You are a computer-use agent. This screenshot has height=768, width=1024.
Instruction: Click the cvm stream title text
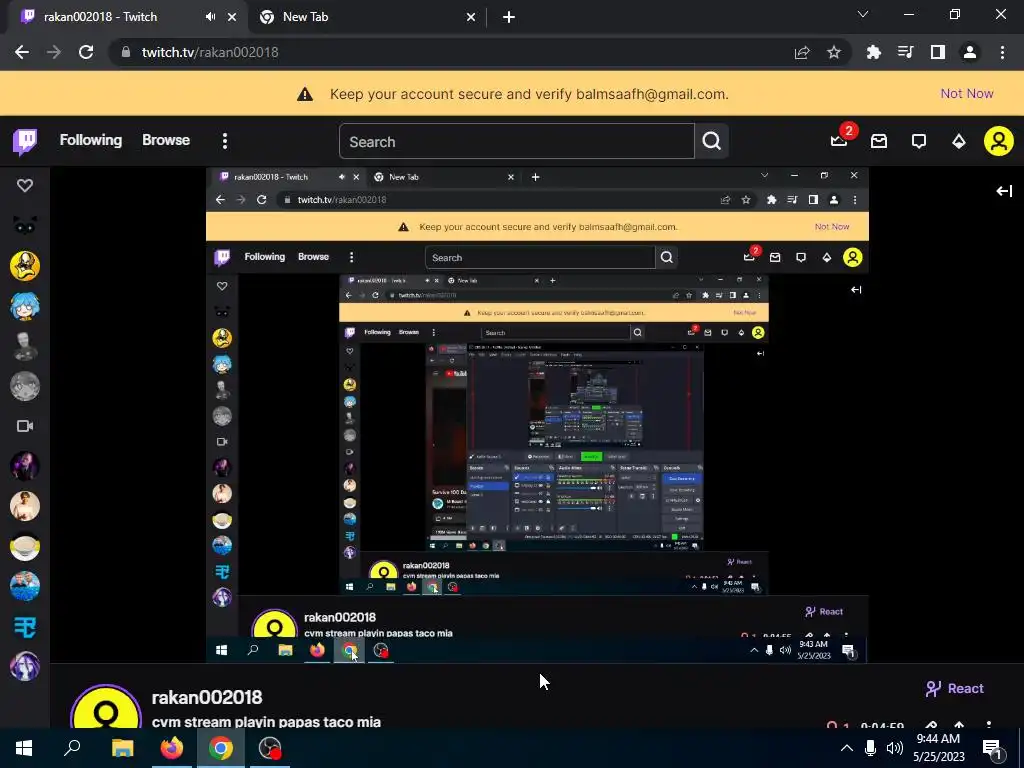[266, 722]
